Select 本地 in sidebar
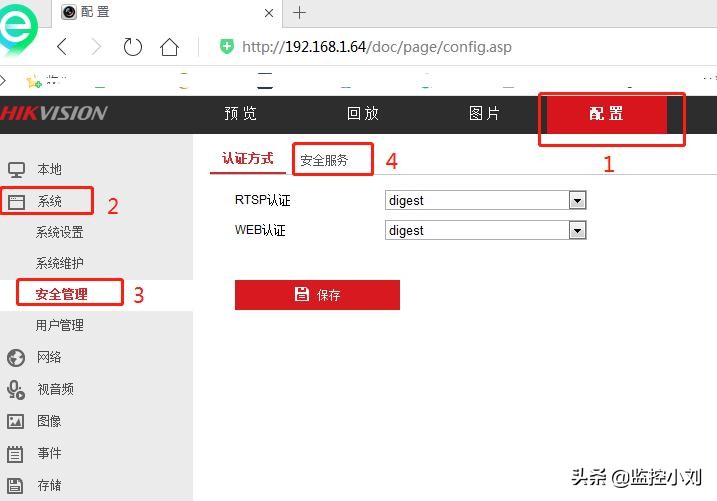Image resolution: width=717 pixels, height=501 pixels. click(49, 170)
